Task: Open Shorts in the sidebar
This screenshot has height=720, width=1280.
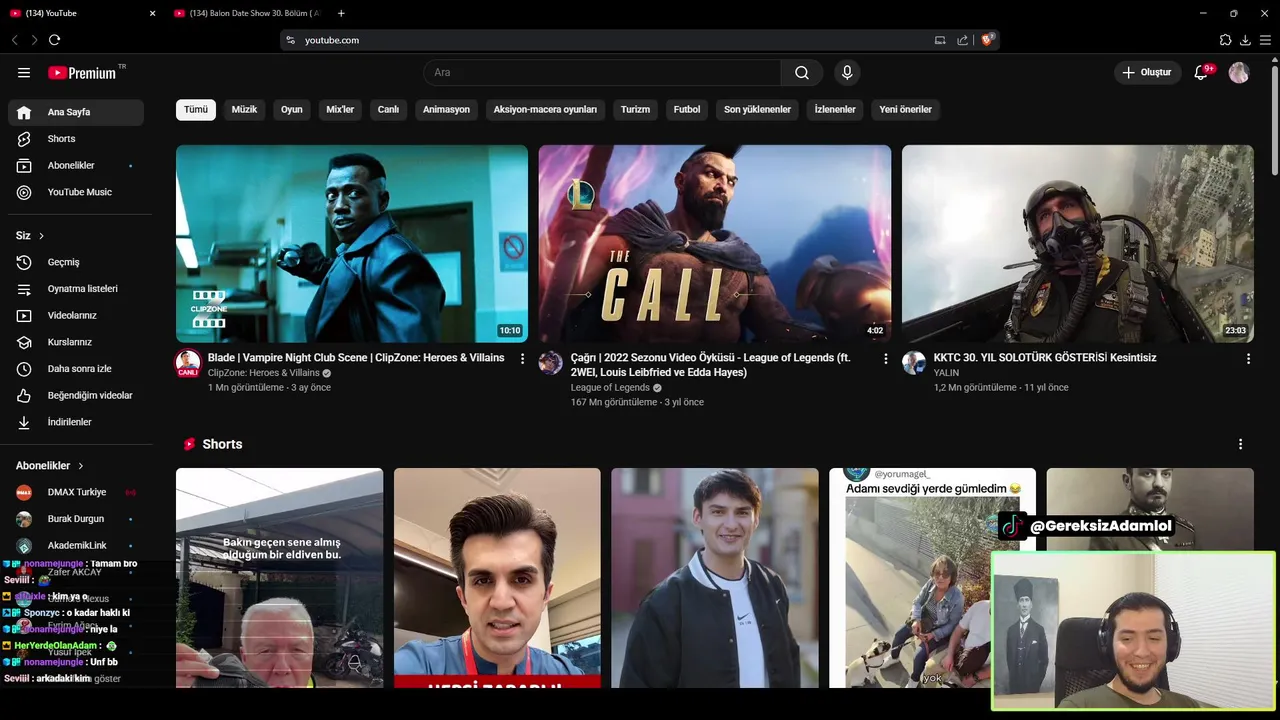Action: tap(76, 139)
